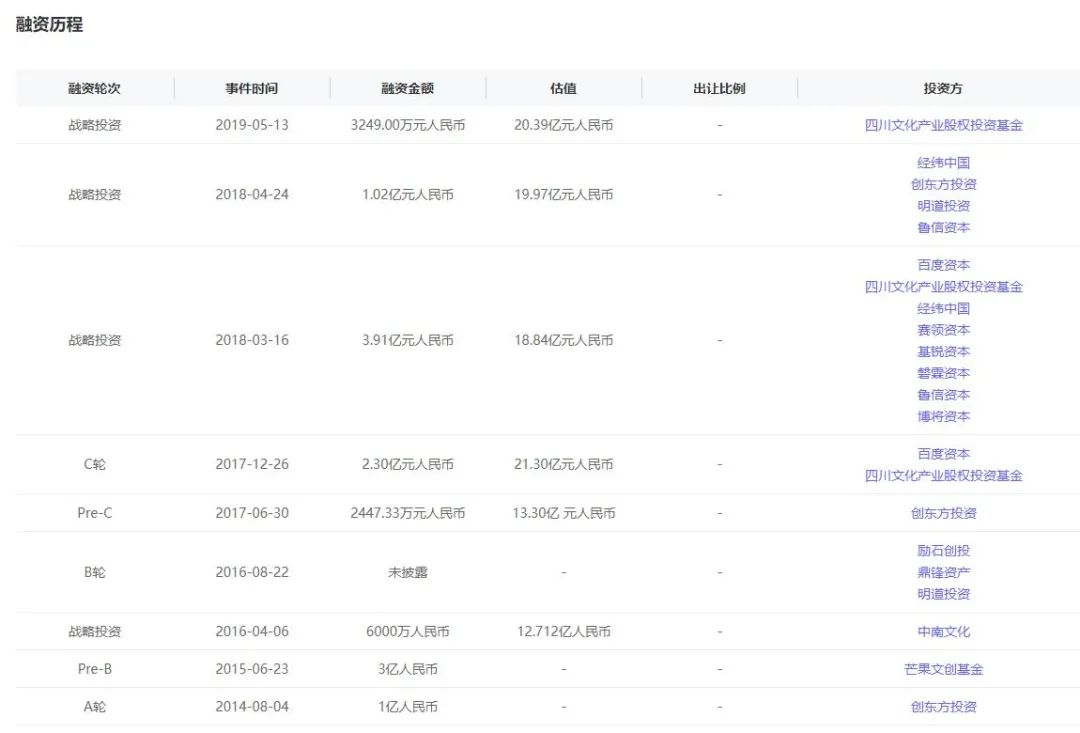Select amount 3亿人民币

coord(408,669)
